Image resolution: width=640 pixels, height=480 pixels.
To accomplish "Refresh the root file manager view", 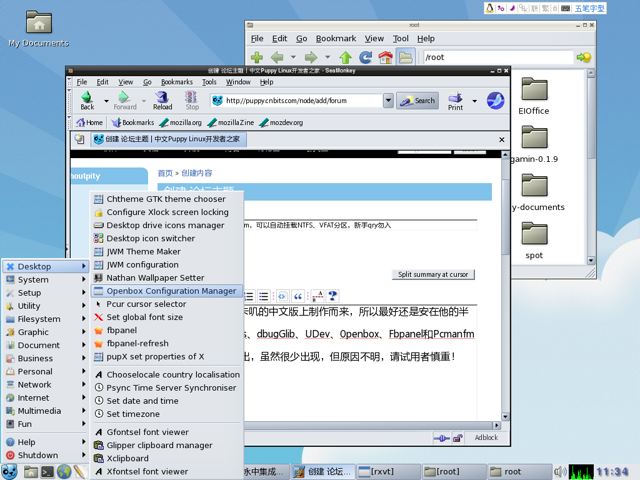I will (x=365, y=58).
